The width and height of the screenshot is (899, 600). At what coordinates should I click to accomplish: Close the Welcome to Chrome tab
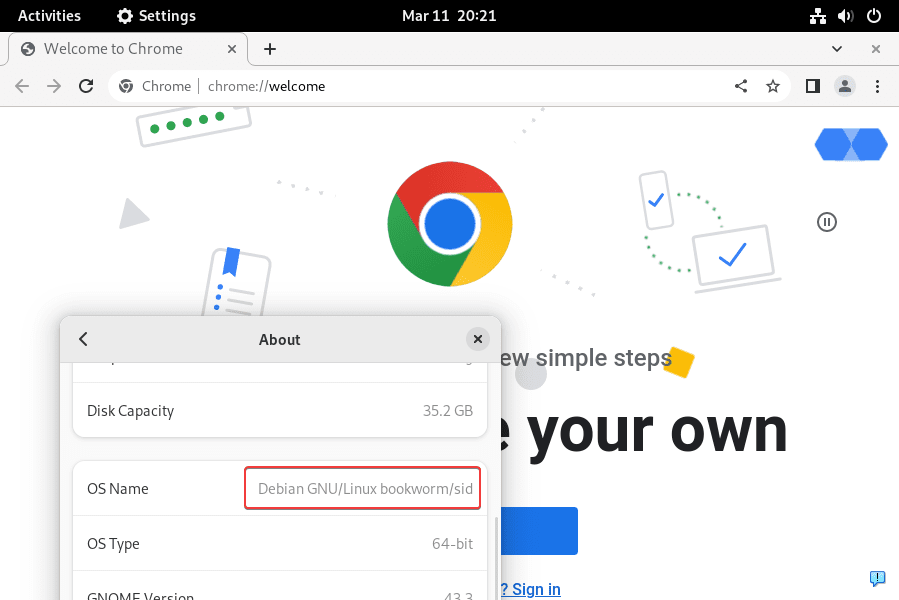232,49
